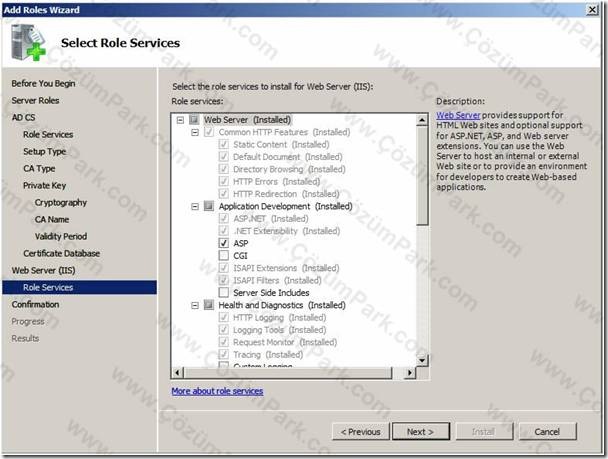This screenshot has height=459, width=608.
Task: Click the Static Content checkbox
Action: 224,145
